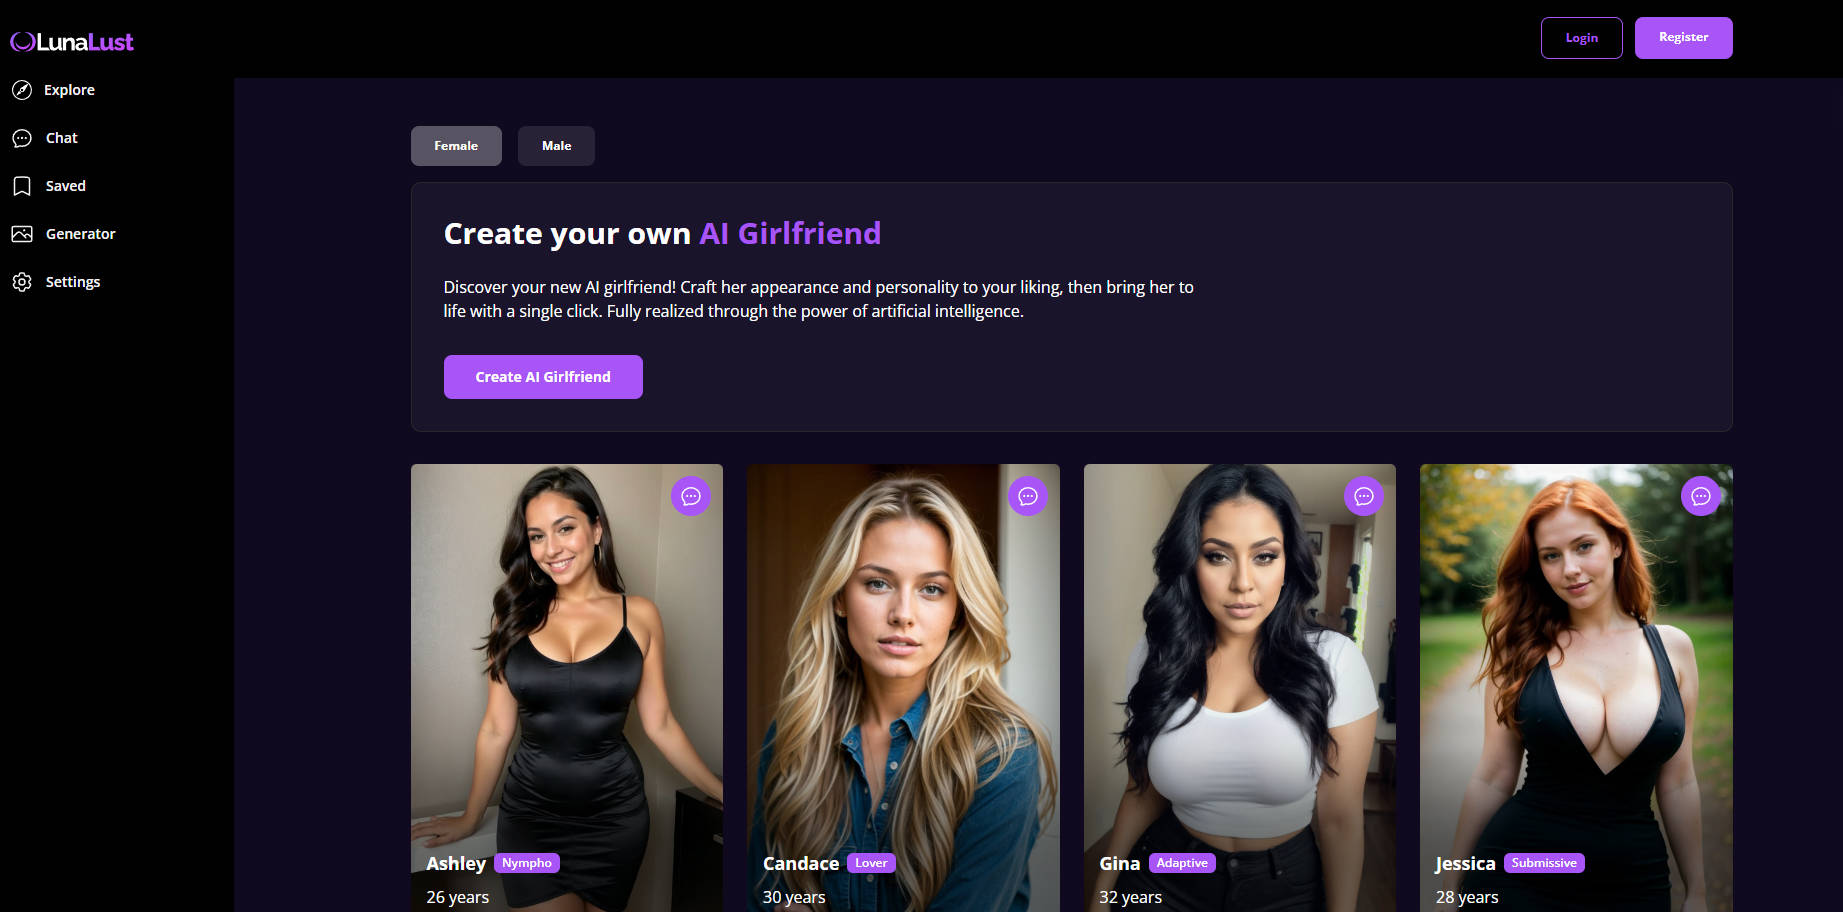Start chat with Ashley via chat icon

click(691, 496)
